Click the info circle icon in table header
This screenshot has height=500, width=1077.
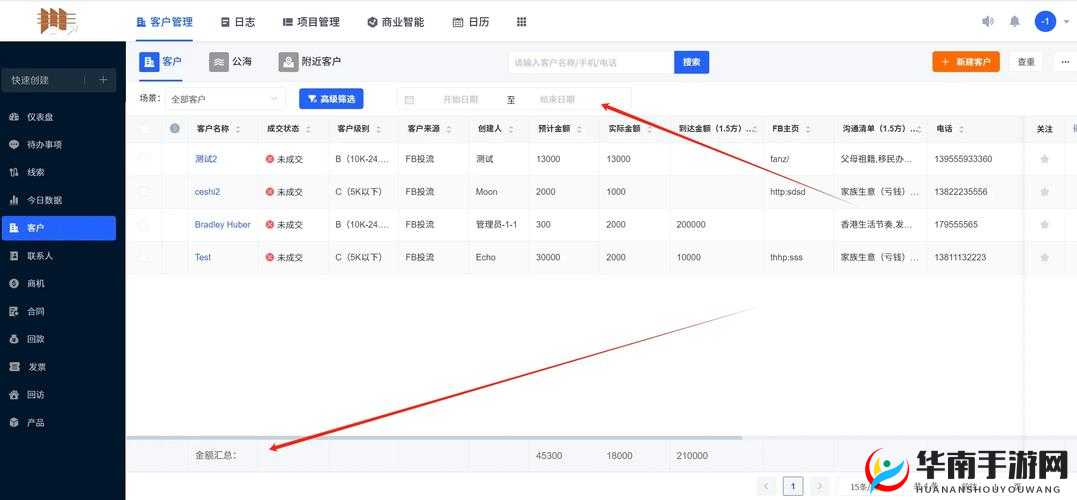pyautogui.click(x=174, y=128)
